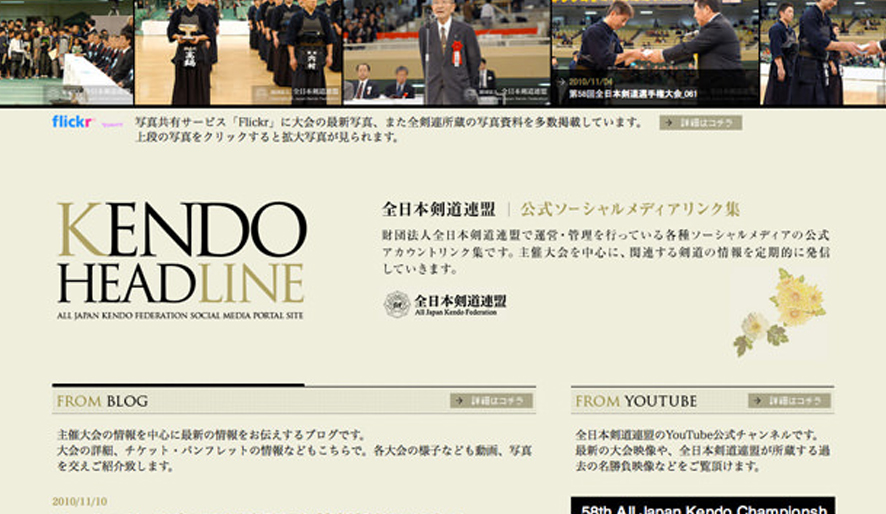This screenshot has width=886, height=514.
Task: Click the KENDO HEADLINE logo
Action: click(x=181, y=260)
